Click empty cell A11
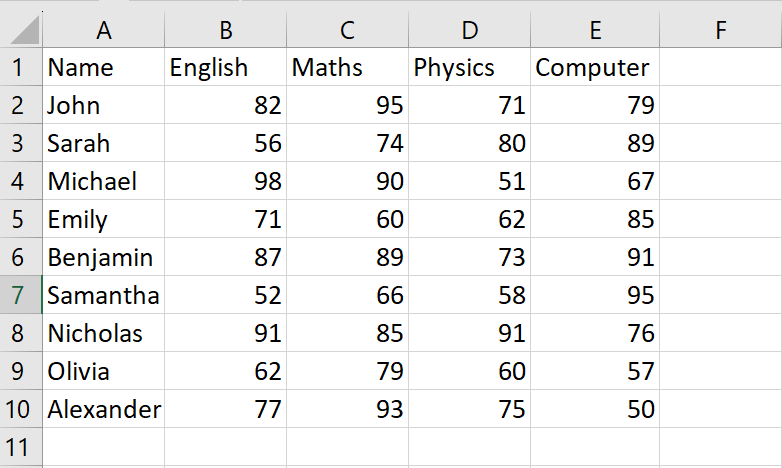 point(104,447)
